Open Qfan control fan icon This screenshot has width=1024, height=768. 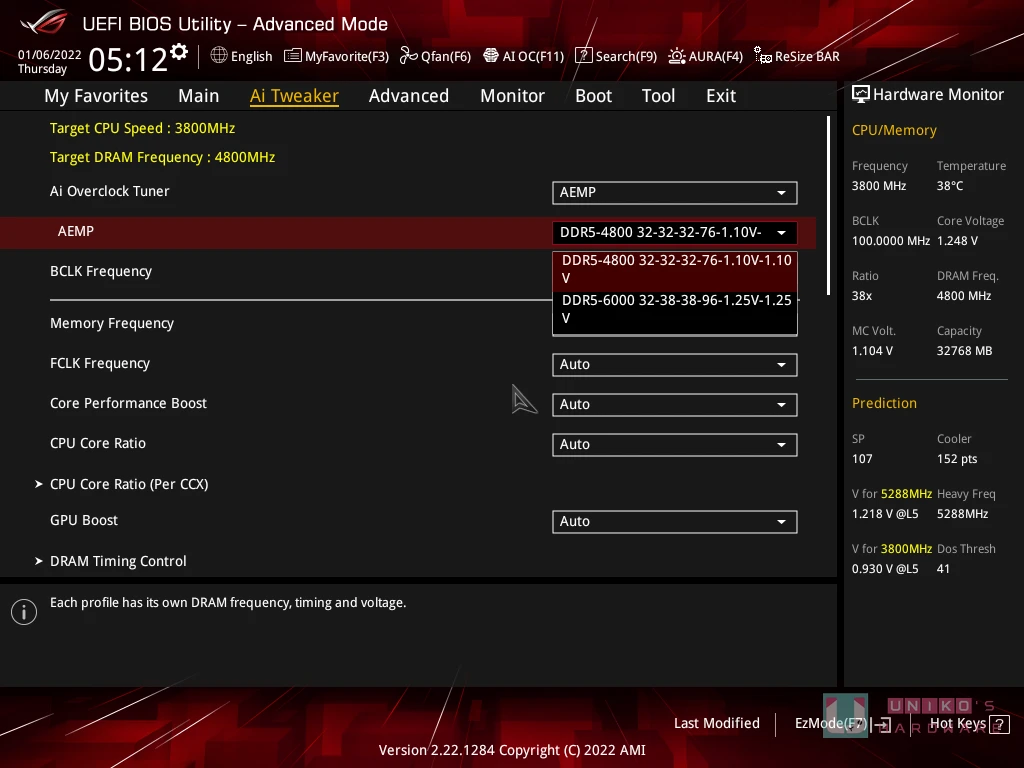pyautogui.click(x=408, y=56)
